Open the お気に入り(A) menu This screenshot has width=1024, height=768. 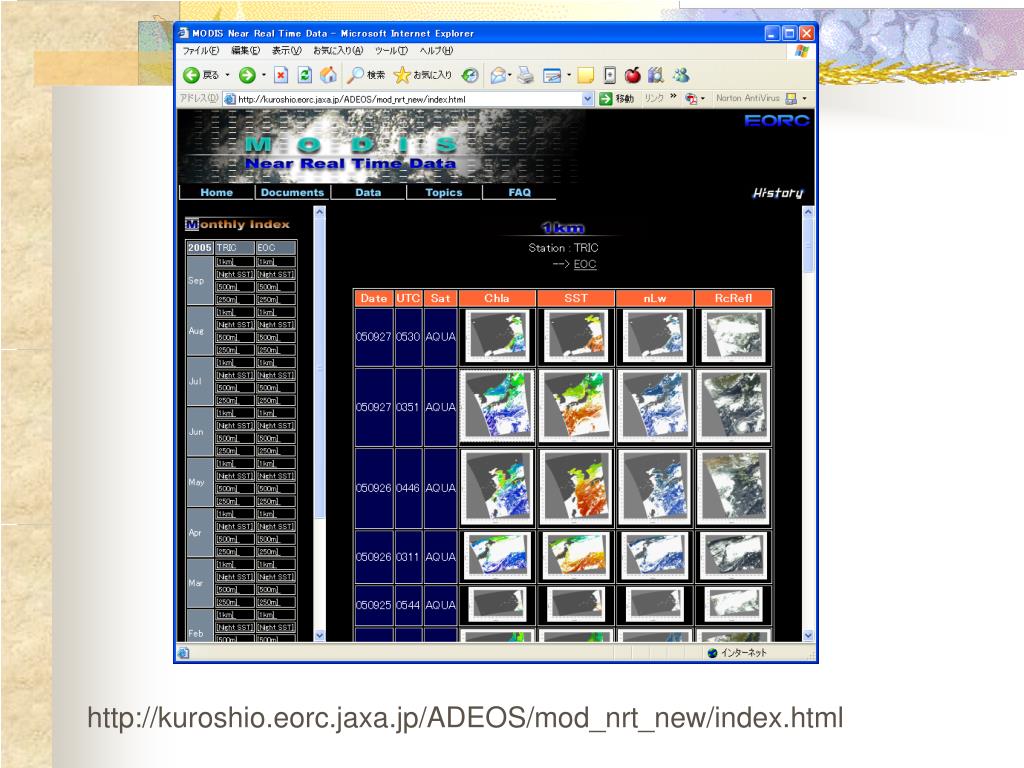338,50
